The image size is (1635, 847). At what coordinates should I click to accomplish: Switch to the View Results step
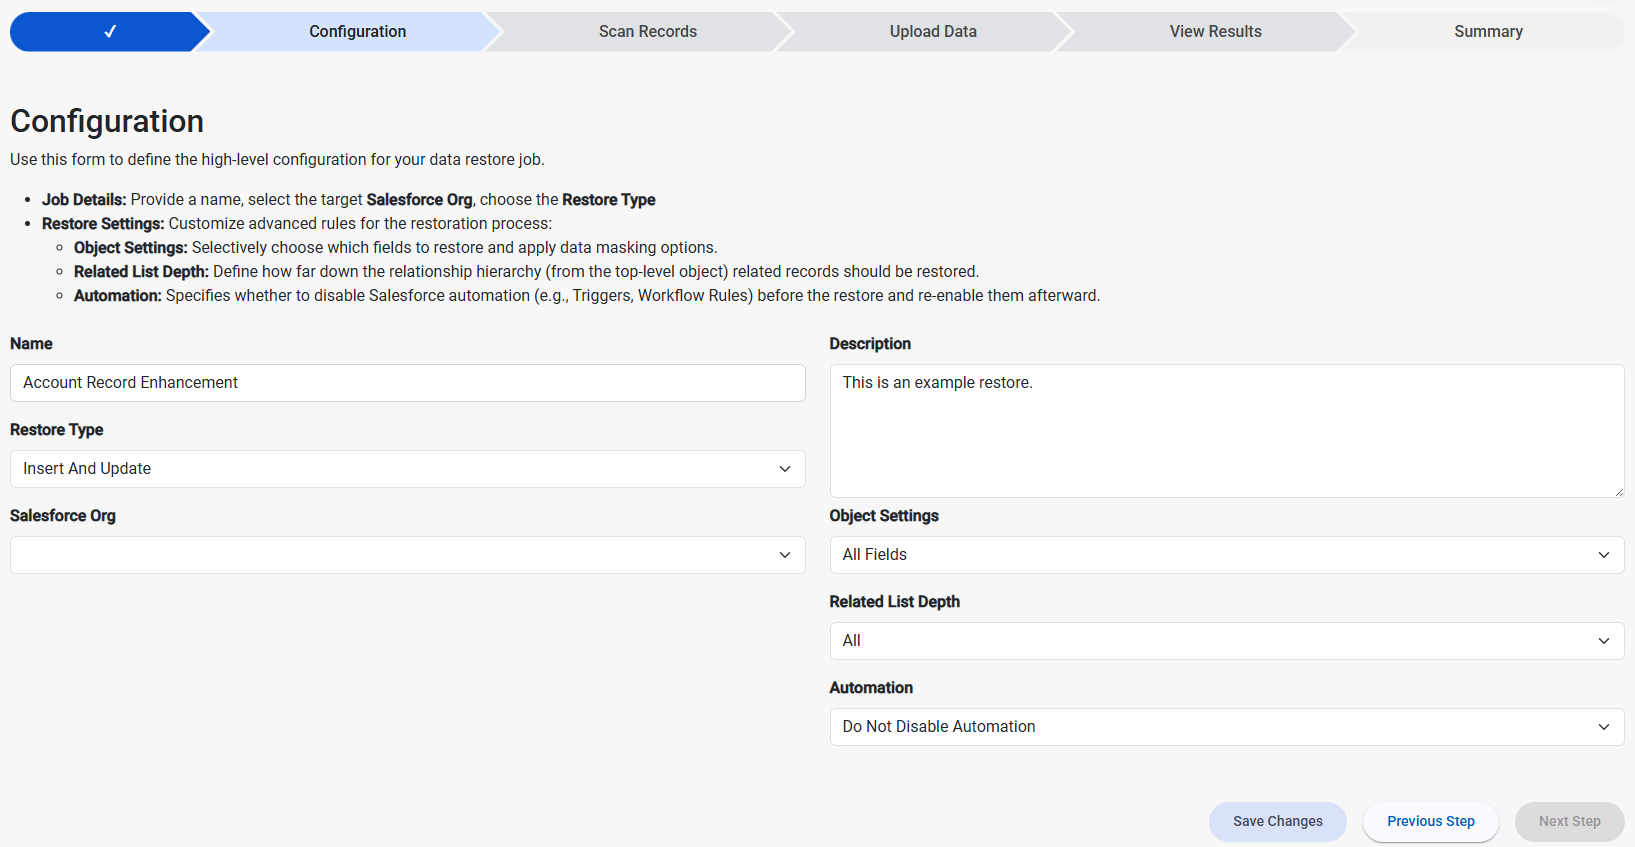[1215, 32]
